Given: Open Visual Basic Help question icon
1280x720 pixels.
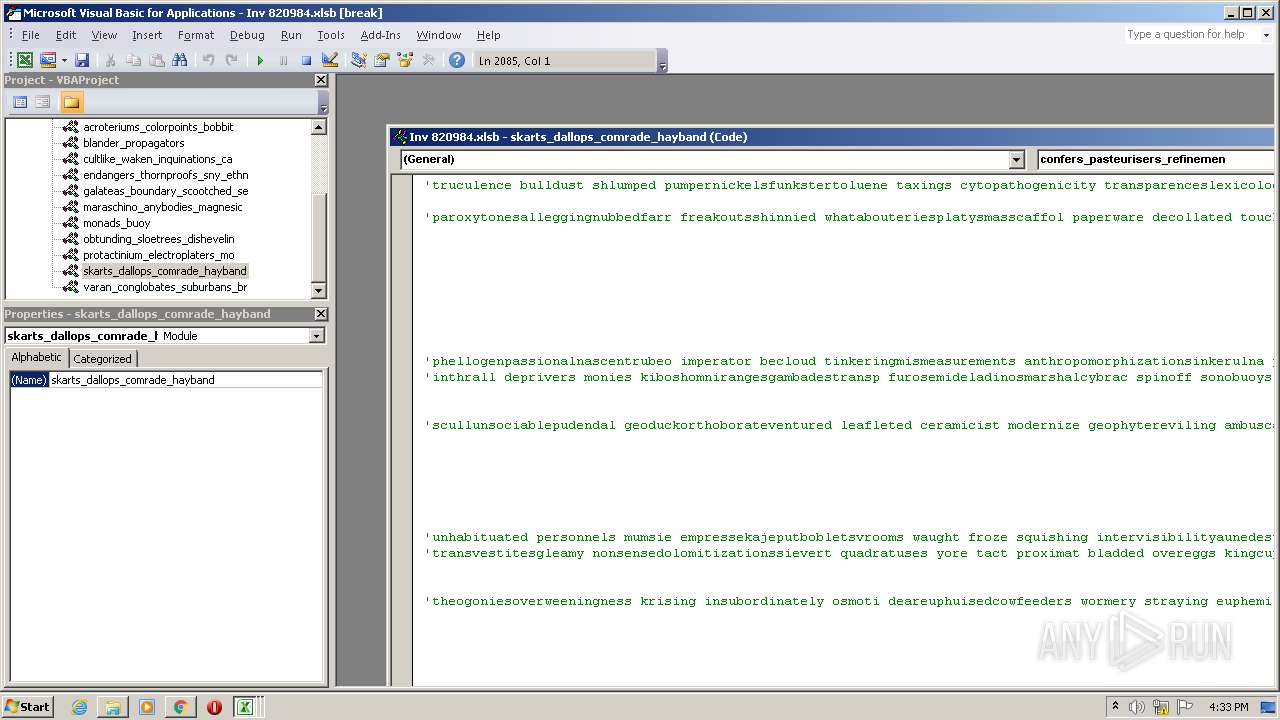Looking at the screenshot, I should (x=457, y=60).
